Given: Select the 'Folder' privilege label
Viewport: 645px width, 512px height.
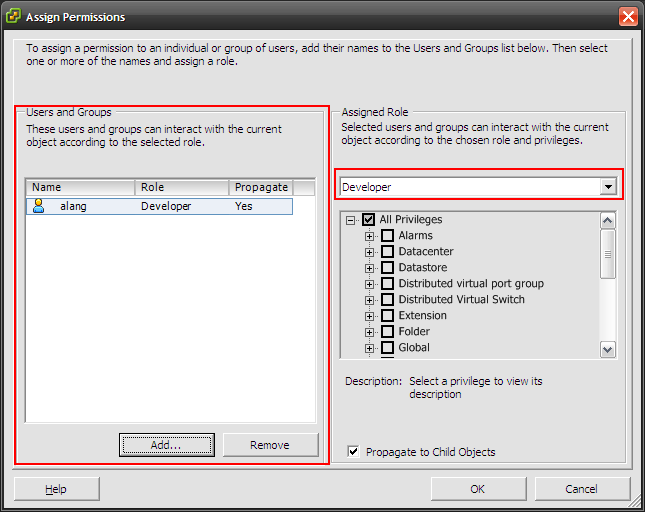Looking at the screenshot, I should pos(414,331).
